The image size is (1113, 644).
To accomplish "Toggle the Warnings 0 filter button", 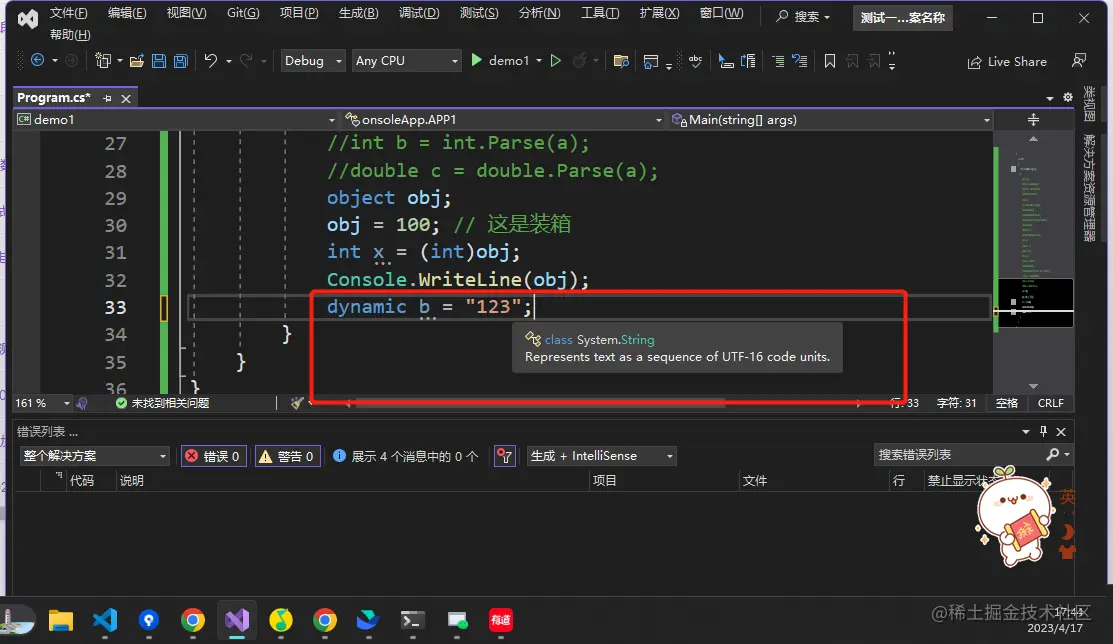I will tap(287, 456).
